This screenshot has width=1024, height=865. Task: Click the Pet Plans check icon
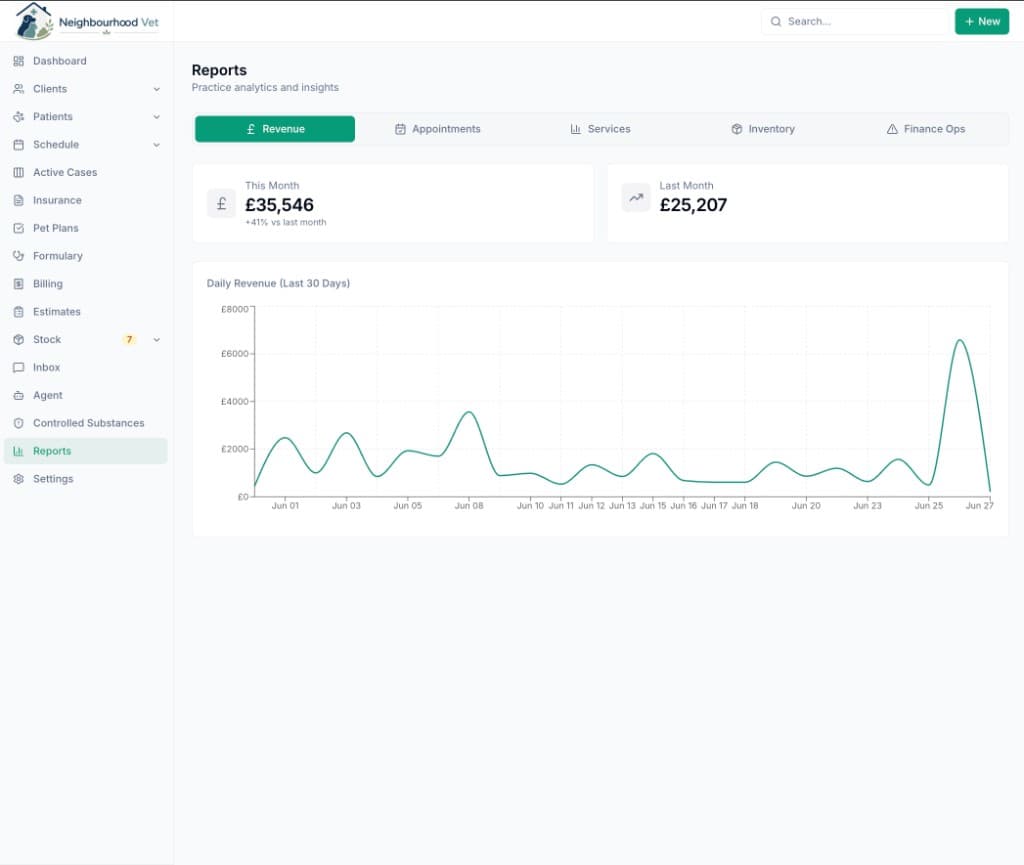[18, 228]
